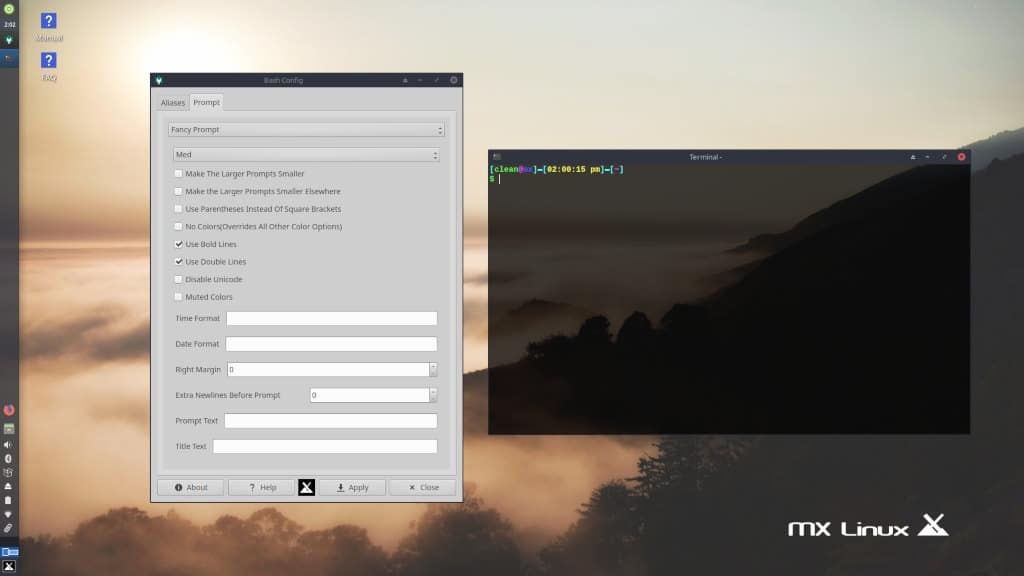Uncheck Use Double Lines

coord(178,262)
